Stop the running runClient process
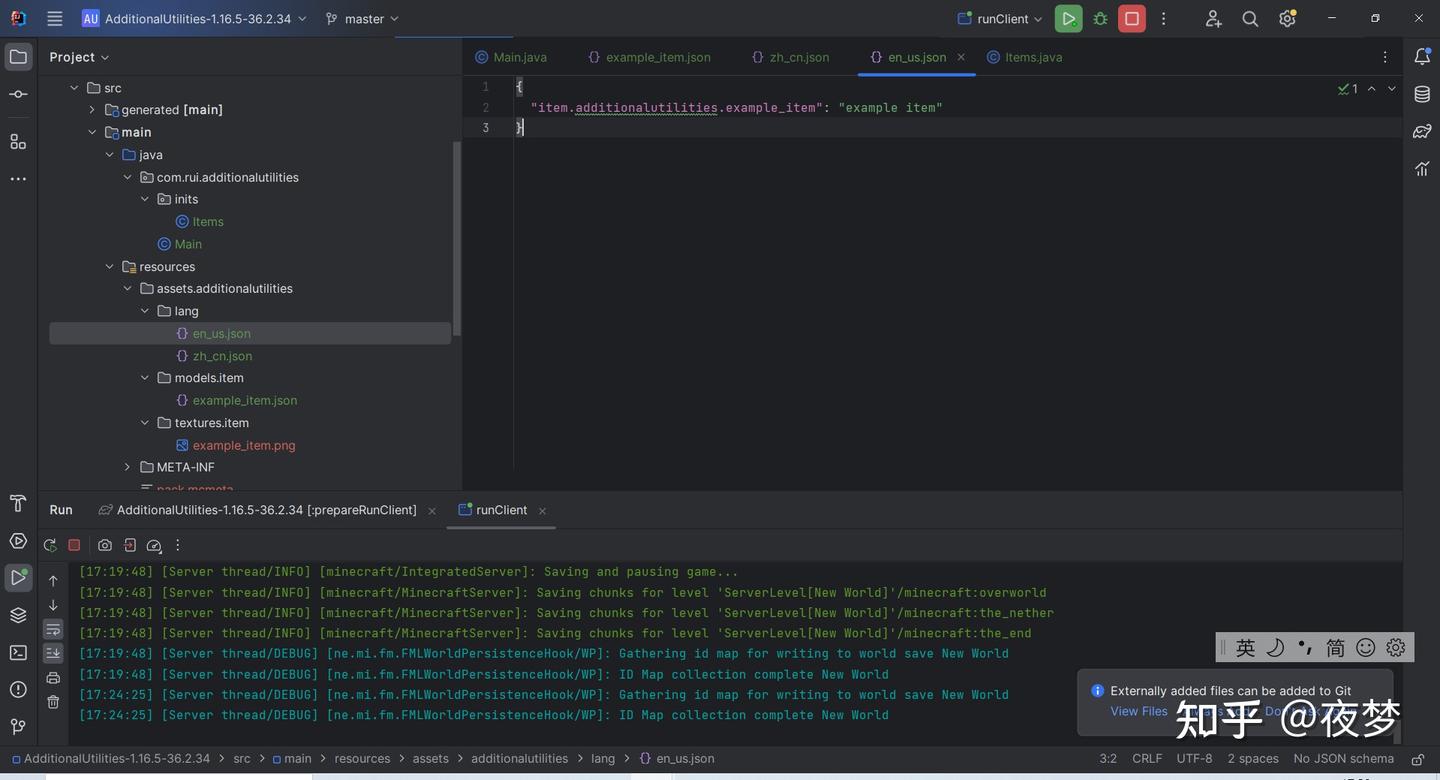 1132,19
